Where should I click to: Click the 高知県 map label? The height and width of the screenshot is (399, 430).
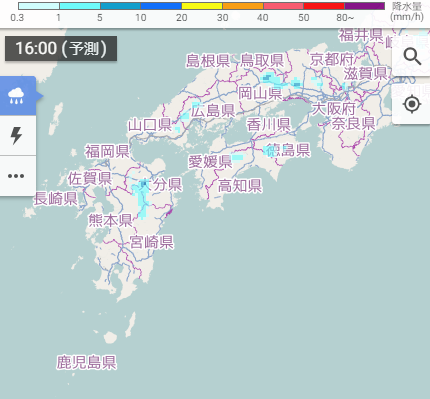click(x=240, y=186)
